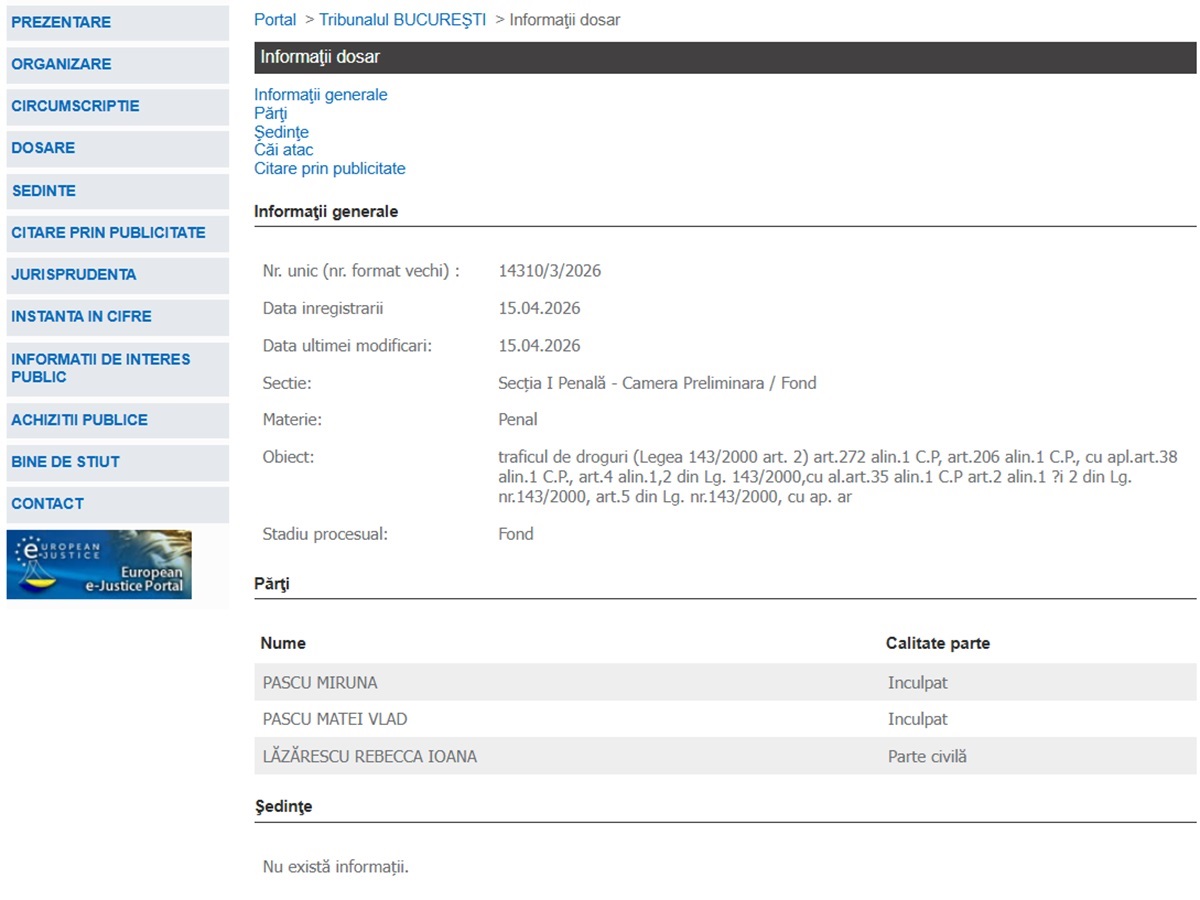1200x900 pixels.
Task: Open the CONTACT sidebar menu item
Action: click(x=117, y=504)
